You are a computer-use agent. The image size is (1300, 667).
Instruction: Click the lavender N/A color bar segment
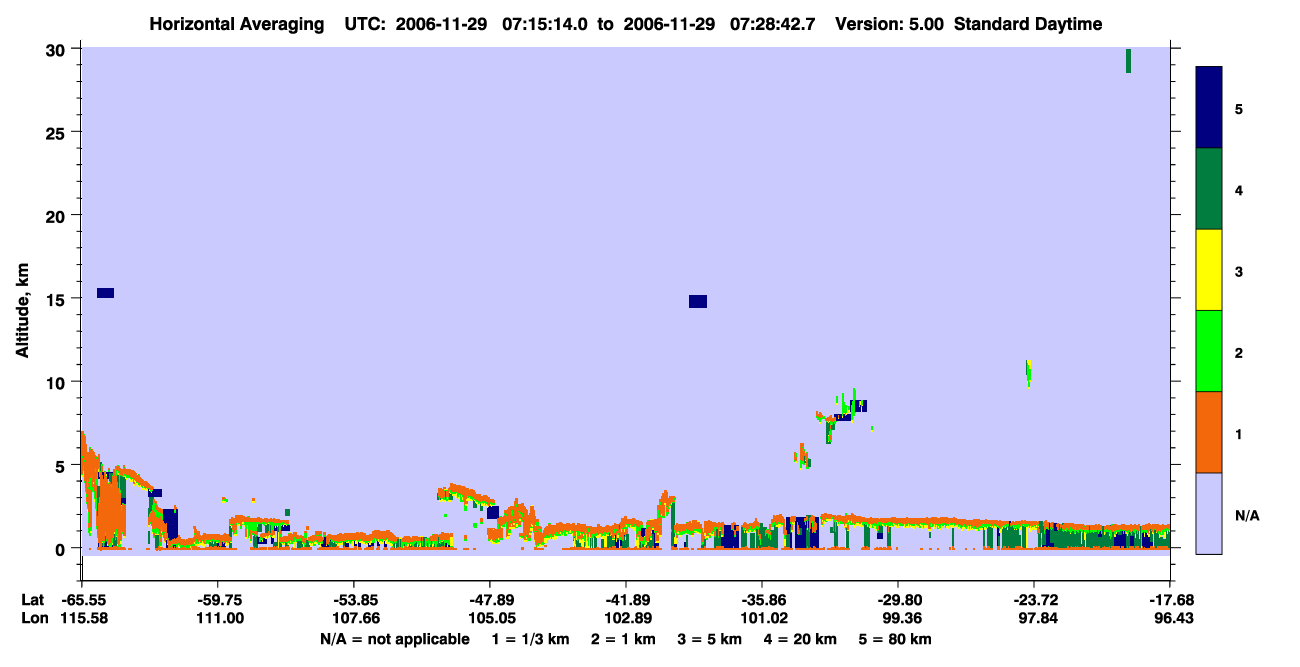(x=1209, y=513)
